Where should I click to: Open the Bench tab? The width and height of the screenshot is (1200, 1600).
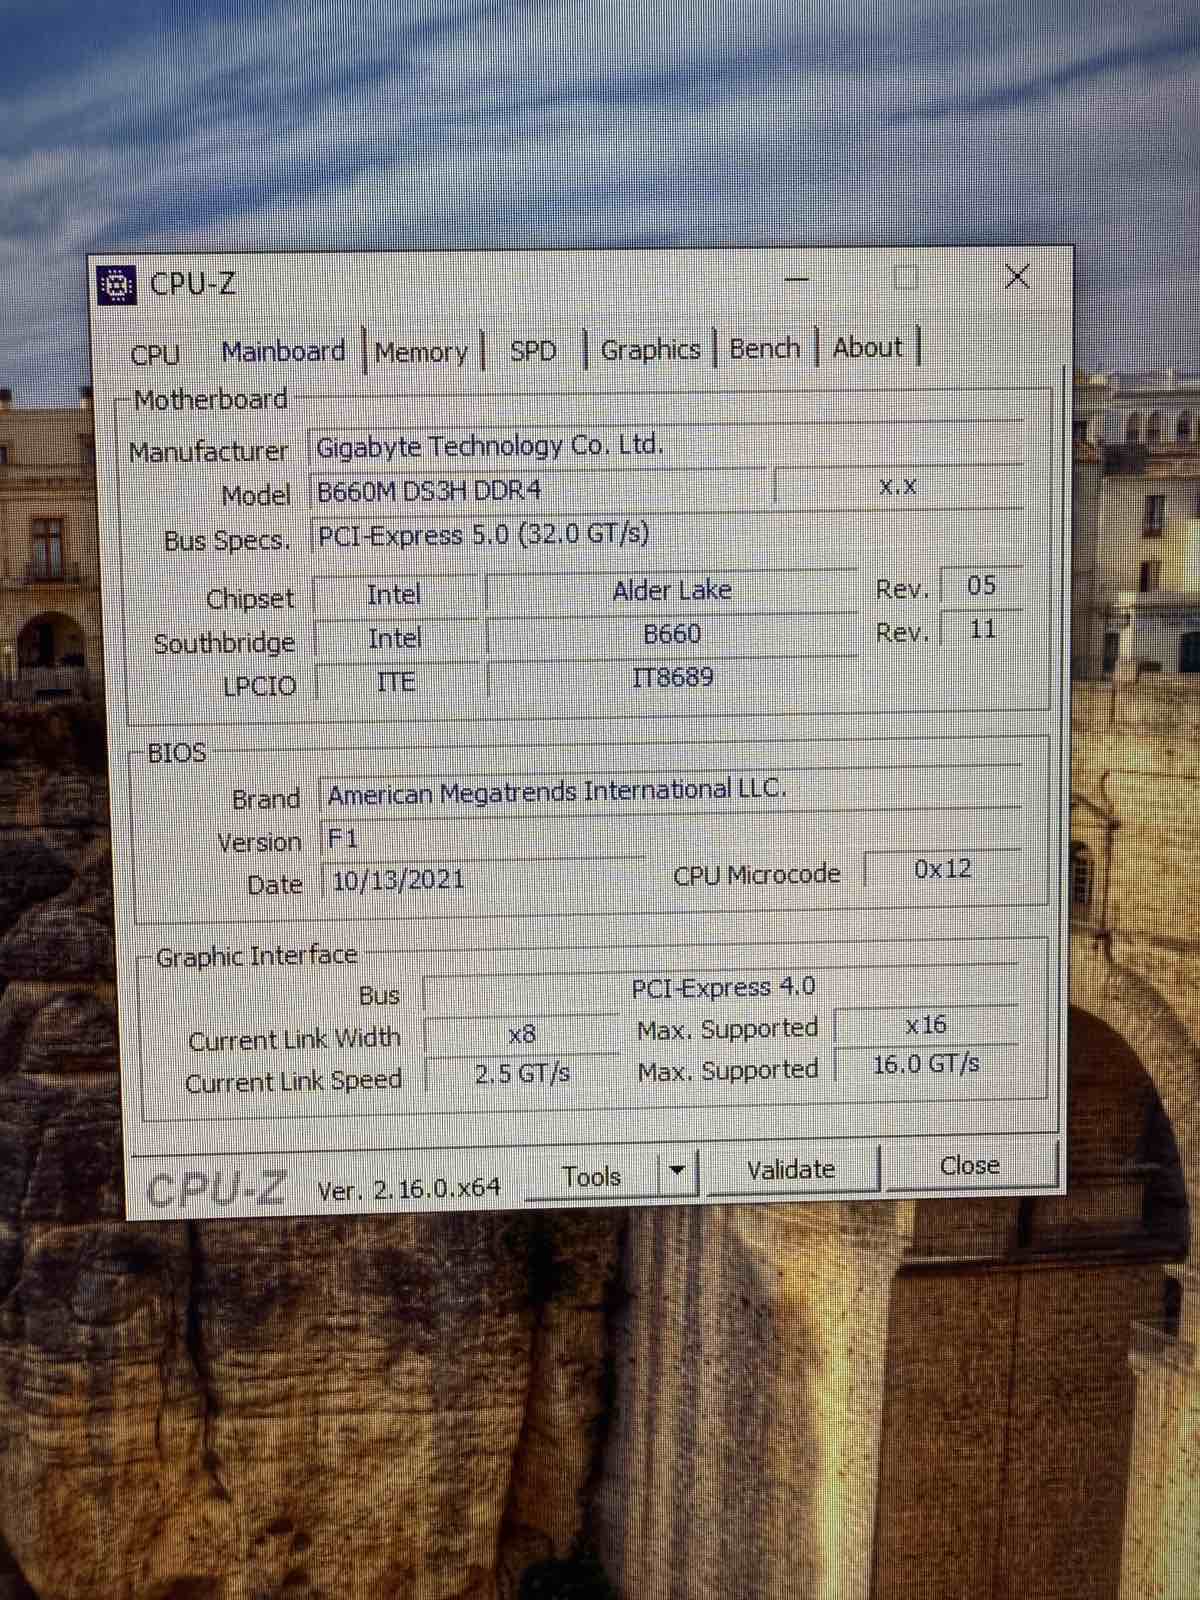(x=764, y=348)
